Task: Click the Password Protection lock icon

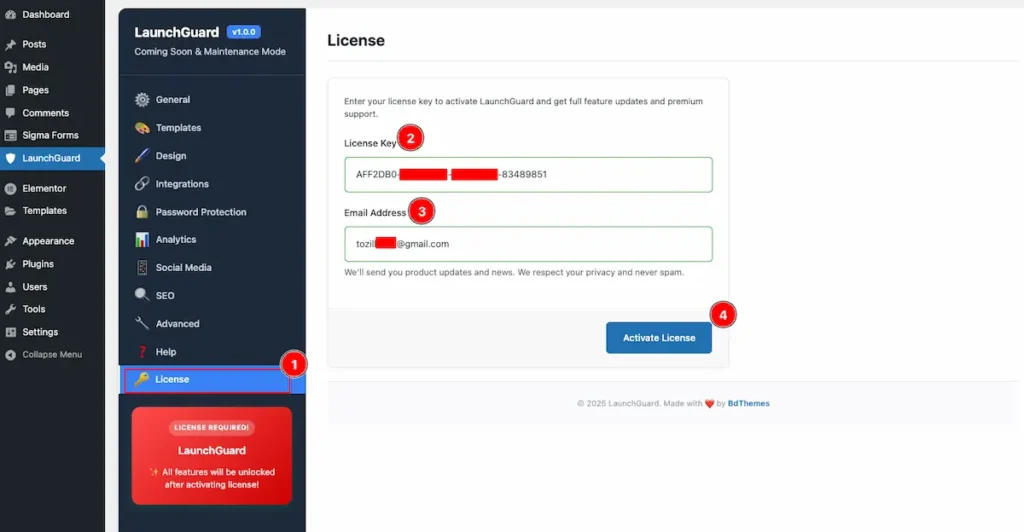Action: (x=142, y=212)
